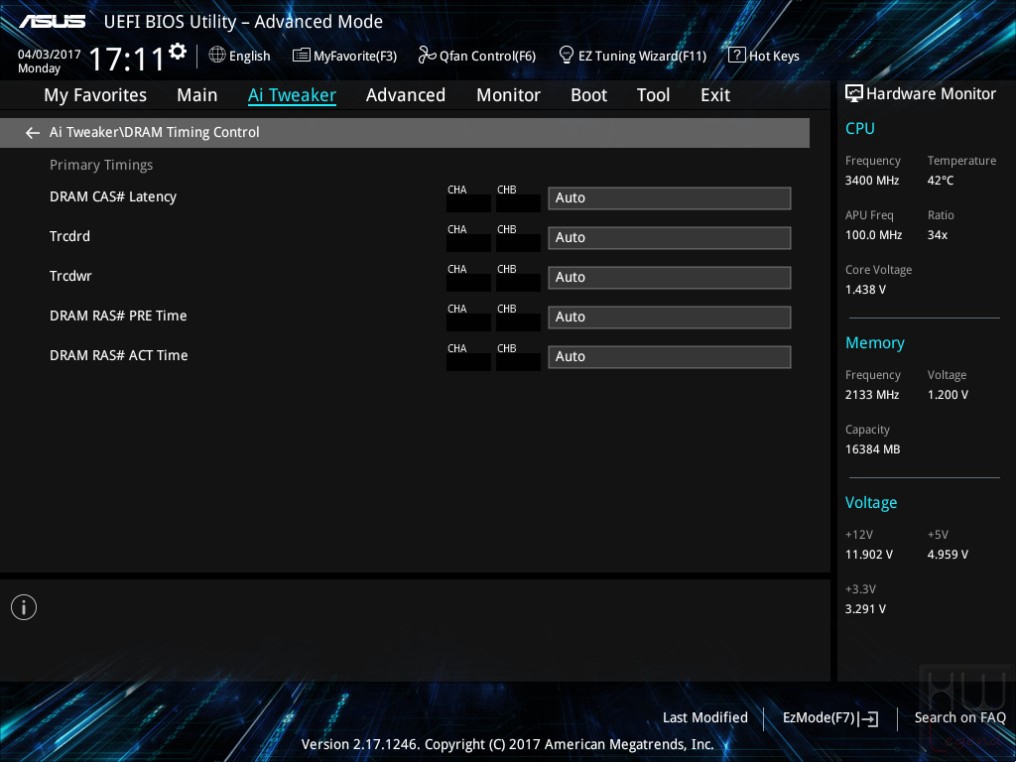Set DRAM CAS# Latency Auto field
Viewport: 1016px width, 762px height.
click(669, 198)
